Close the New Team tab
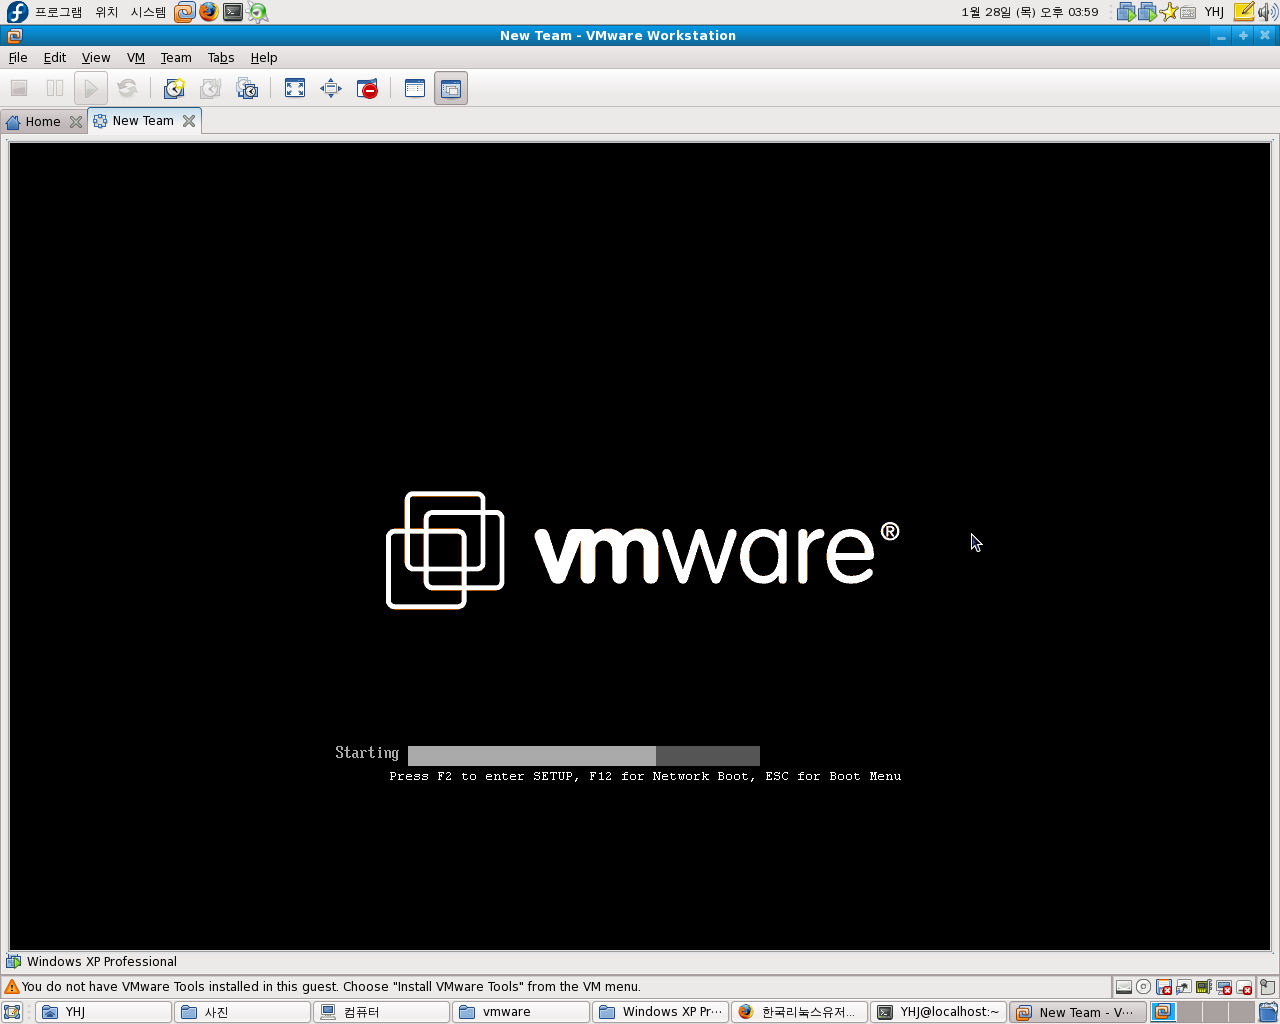Screen dimensions: 1280x1024 coord(189,121)
